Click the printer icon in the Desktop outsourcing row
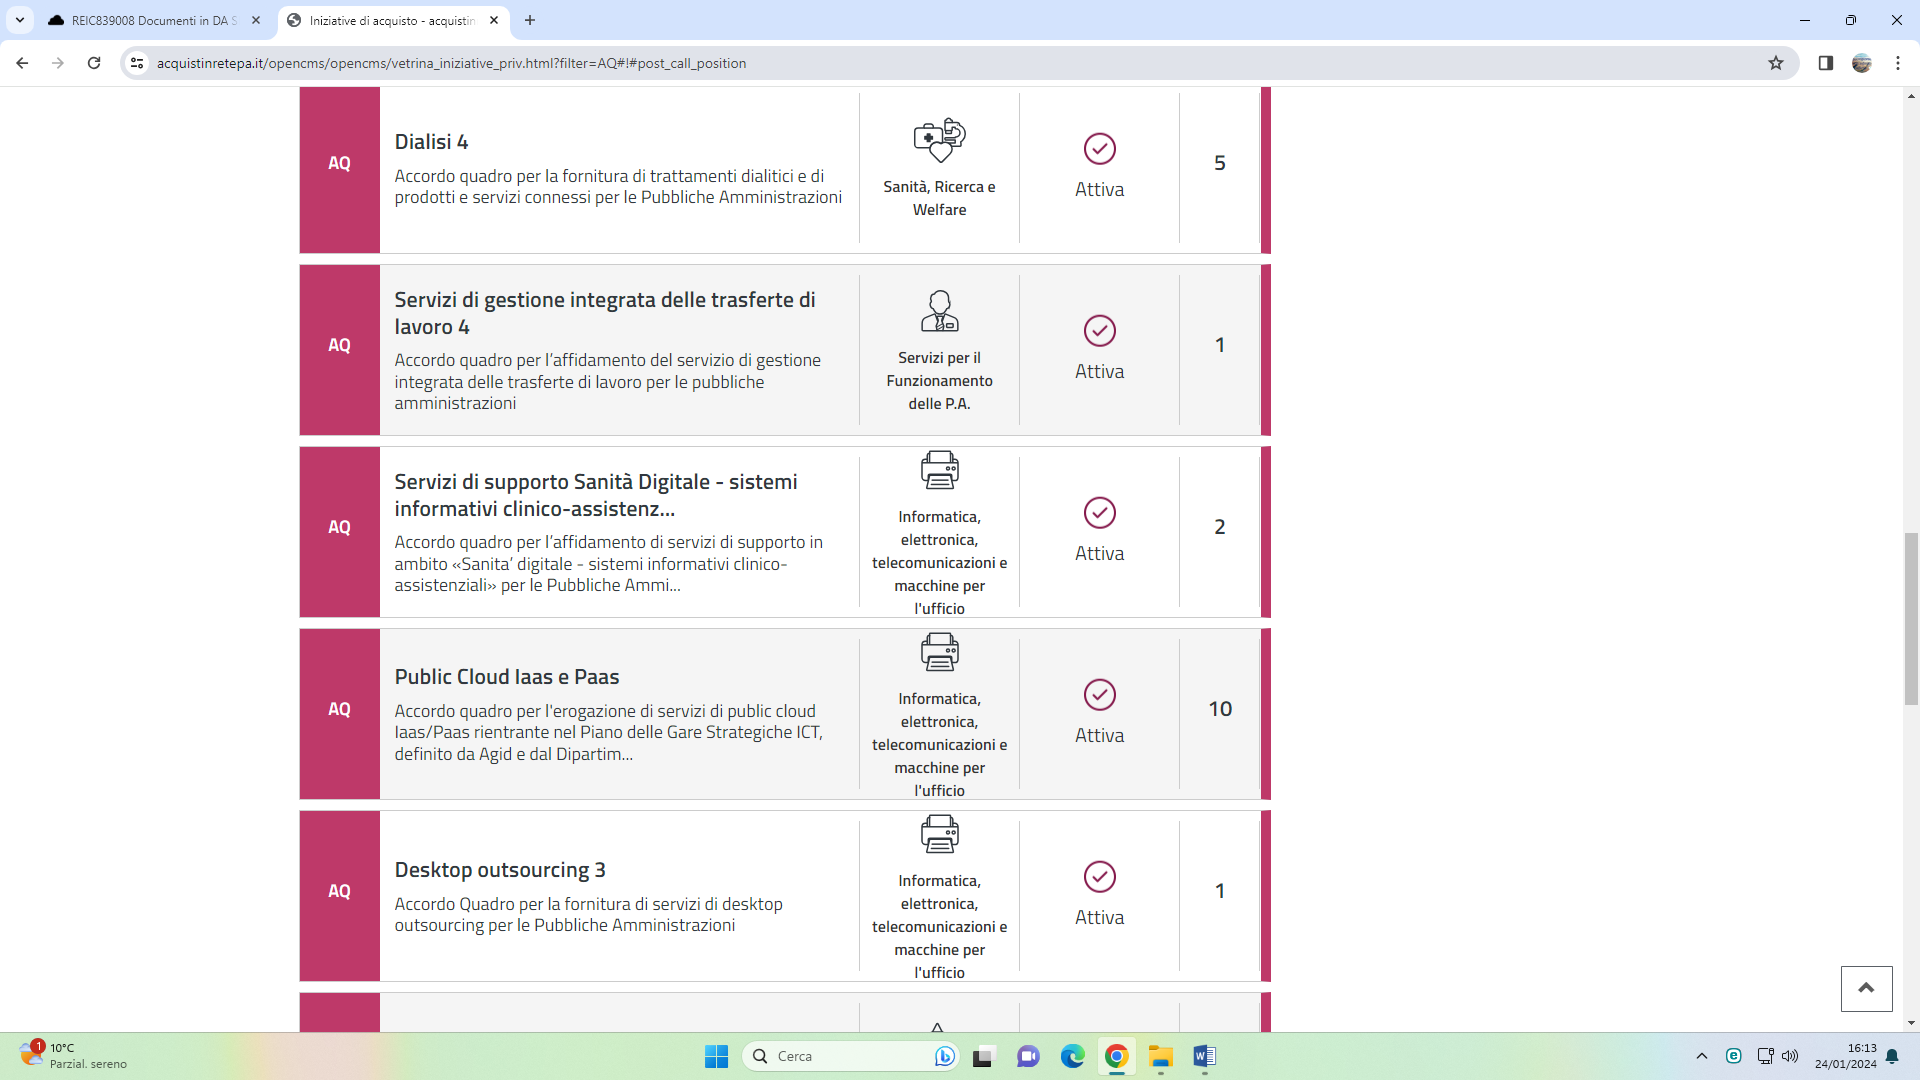 (x=939, y=834)
